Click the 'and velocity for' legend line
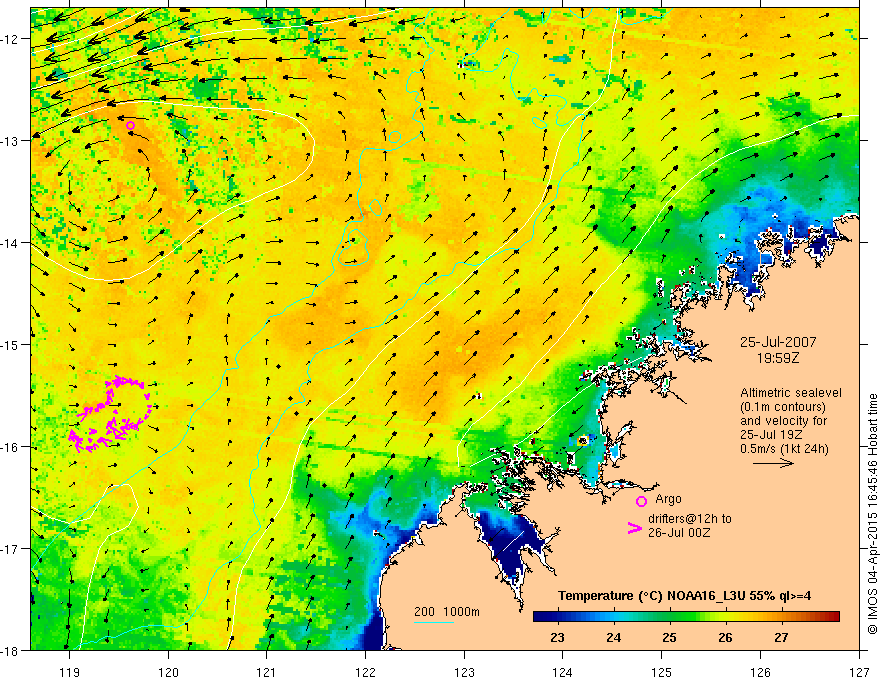Screen dimensions: 880x680 click(783, 420)
